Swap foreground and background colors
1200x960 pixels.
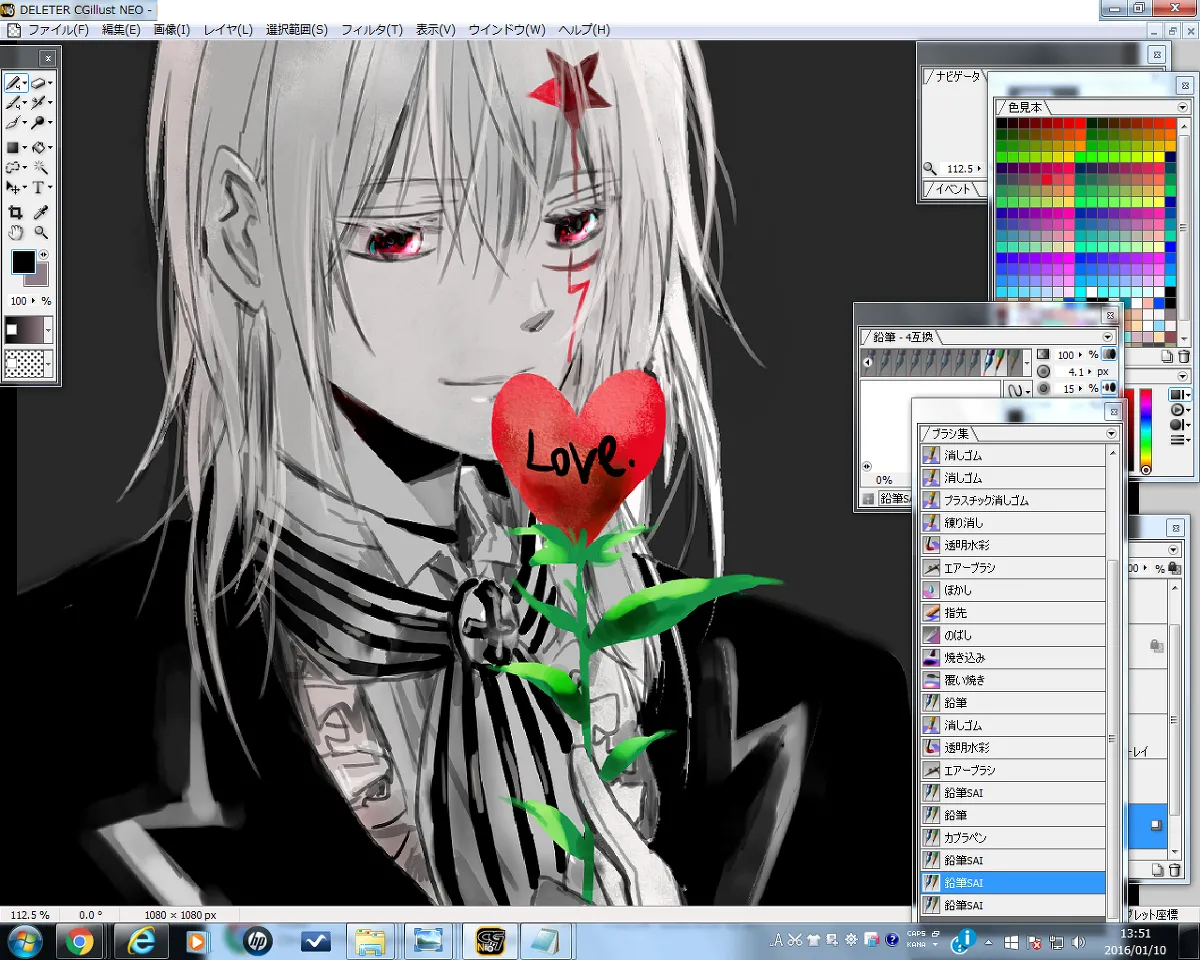click(44, 255)
